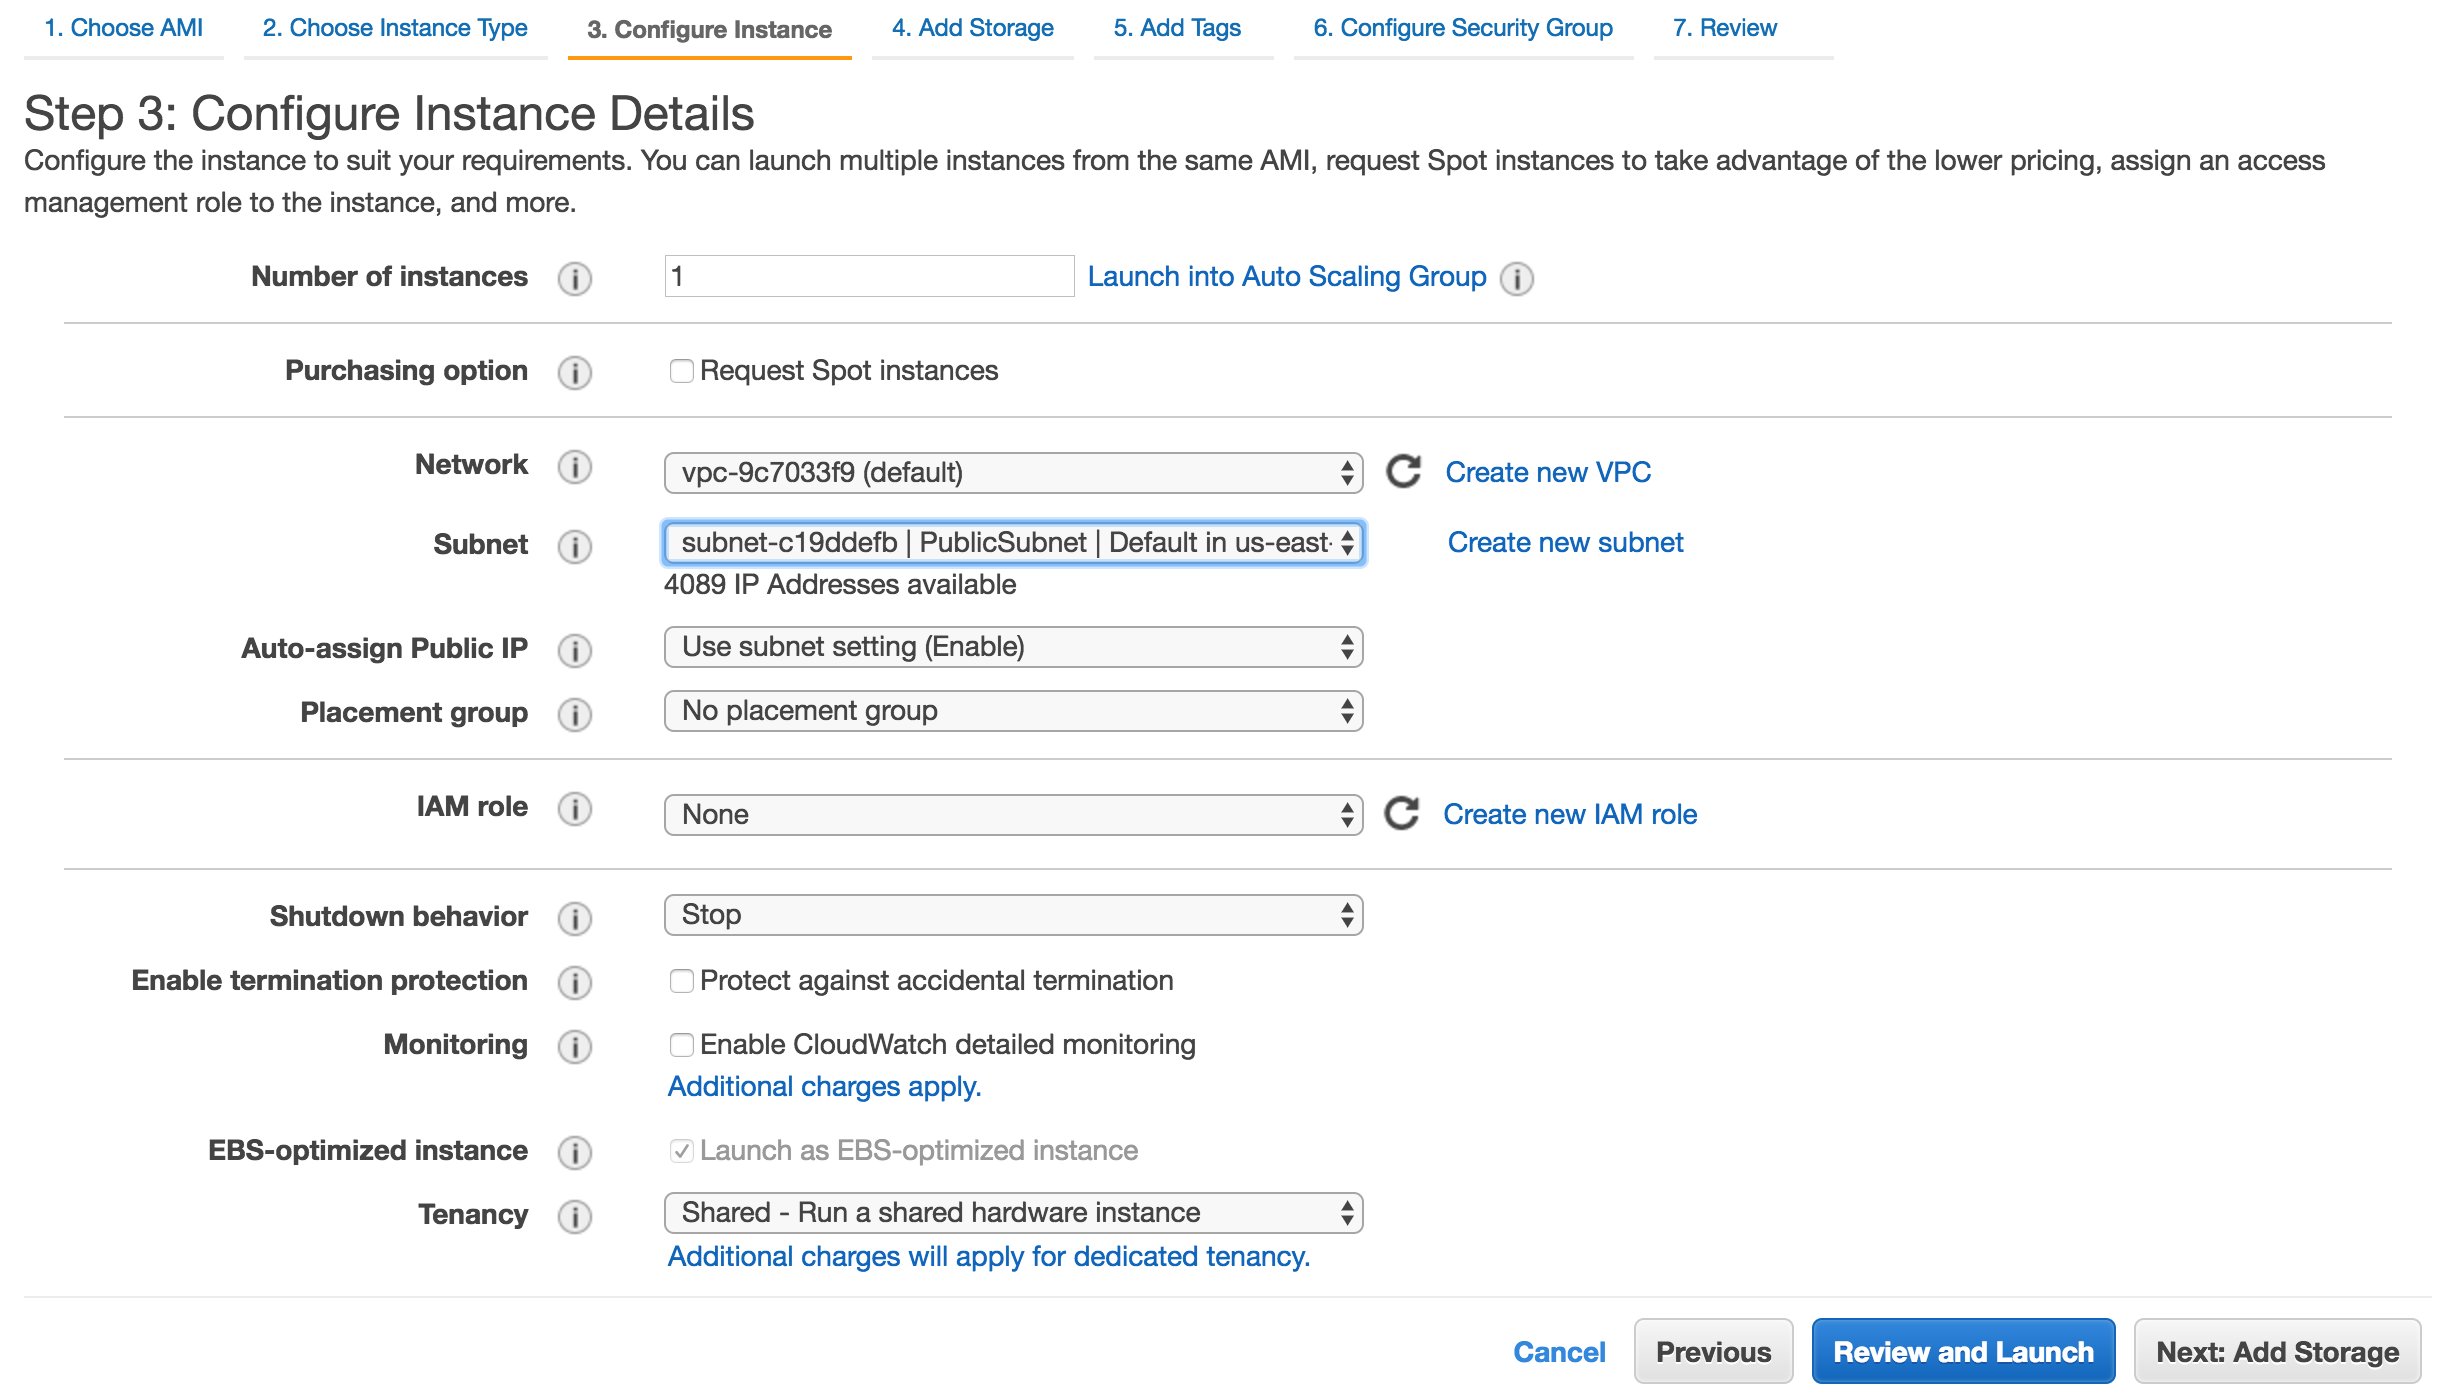Viewport: 2438px width, 1394px height.
Task: Enable CloudWatch detailed monitoring checkbox
Action: (x=681, y=1045)
